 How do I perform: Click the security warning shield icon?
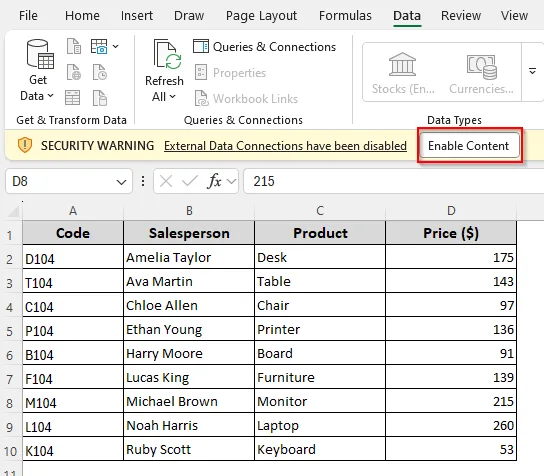25,145
